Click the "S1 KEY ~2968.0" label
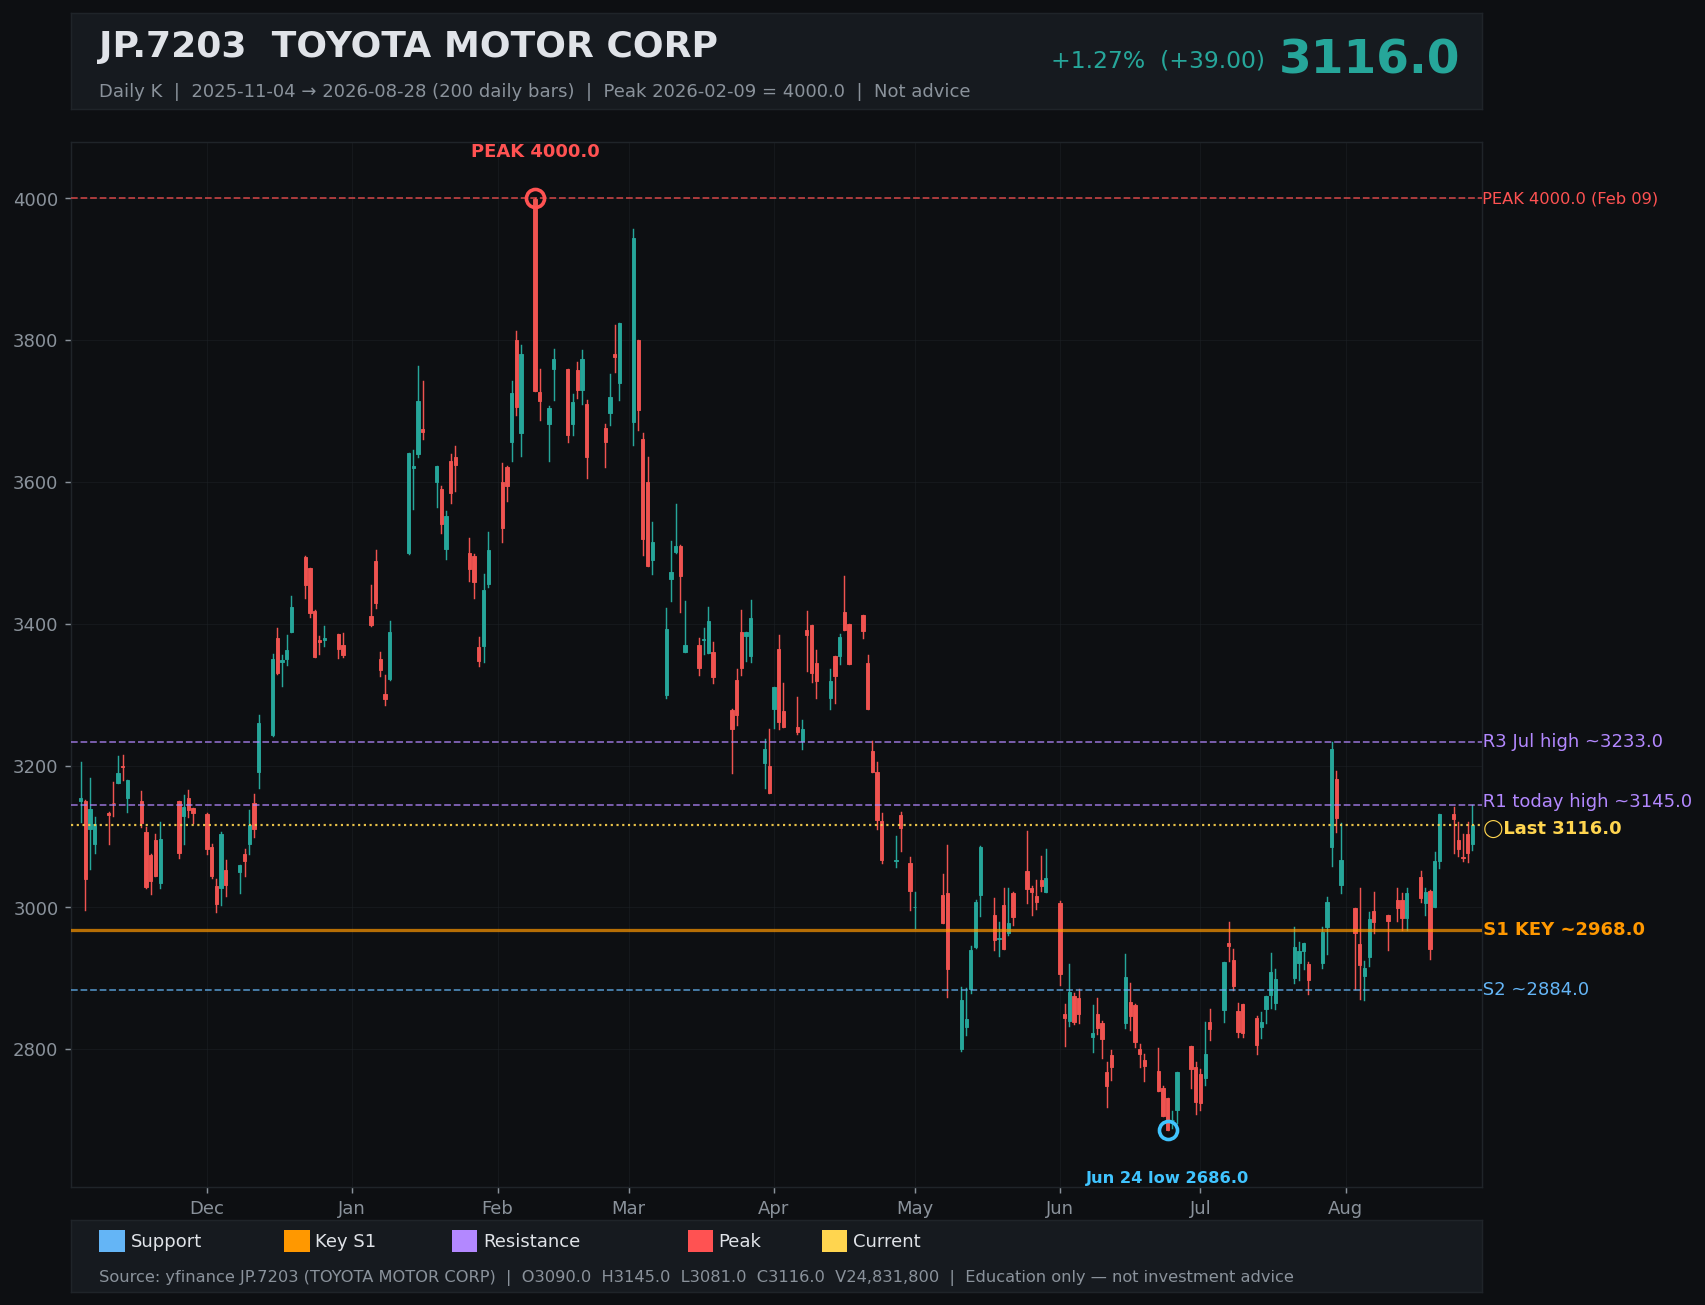The height and width of the screenshot is (1305, 1705). 1563,929
